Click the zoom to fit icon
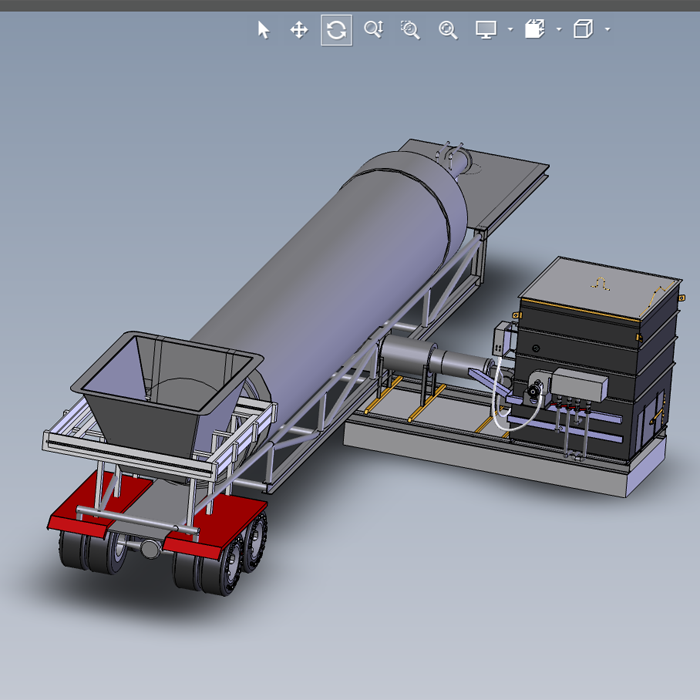 pyautogui.click(x=448, y=30)
